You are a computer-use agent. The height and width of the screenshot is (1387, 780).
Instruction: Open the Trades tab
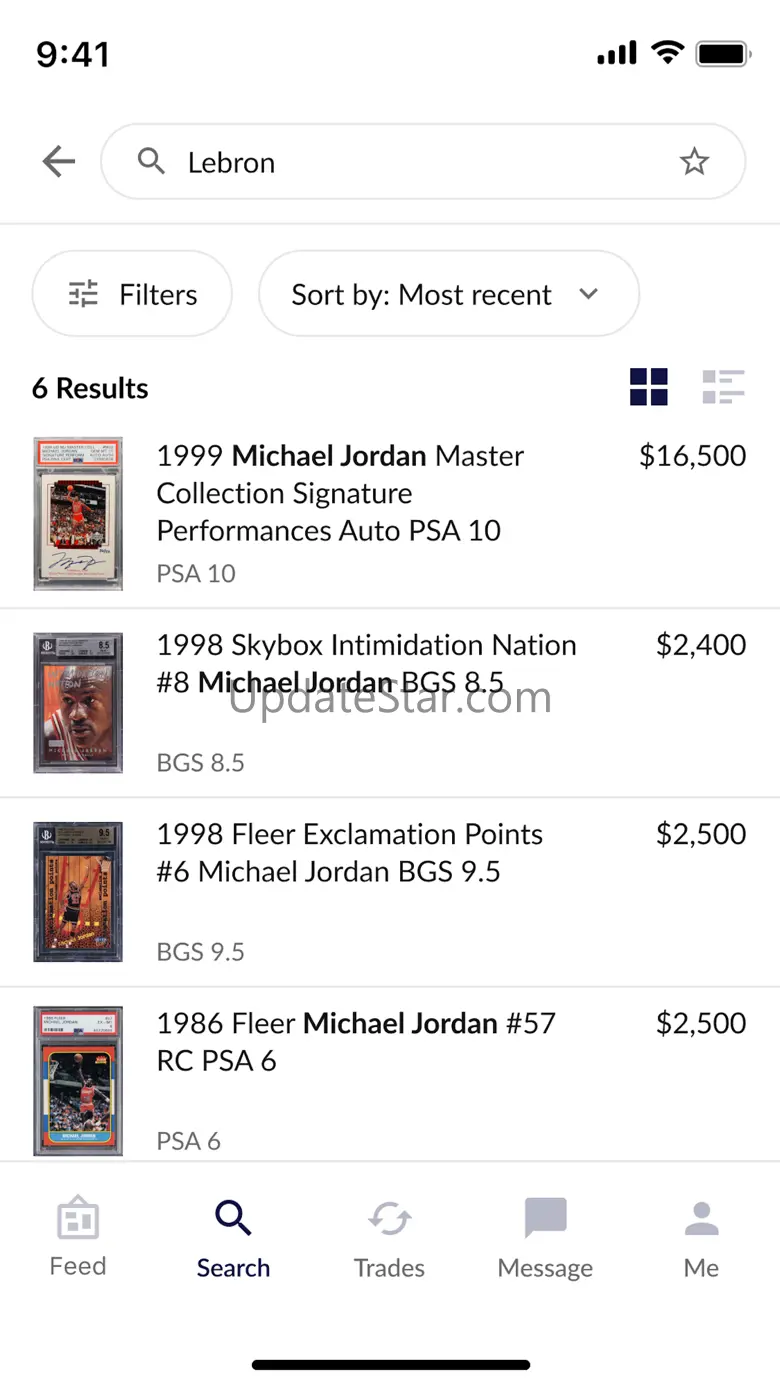[x=389, y=1238]
